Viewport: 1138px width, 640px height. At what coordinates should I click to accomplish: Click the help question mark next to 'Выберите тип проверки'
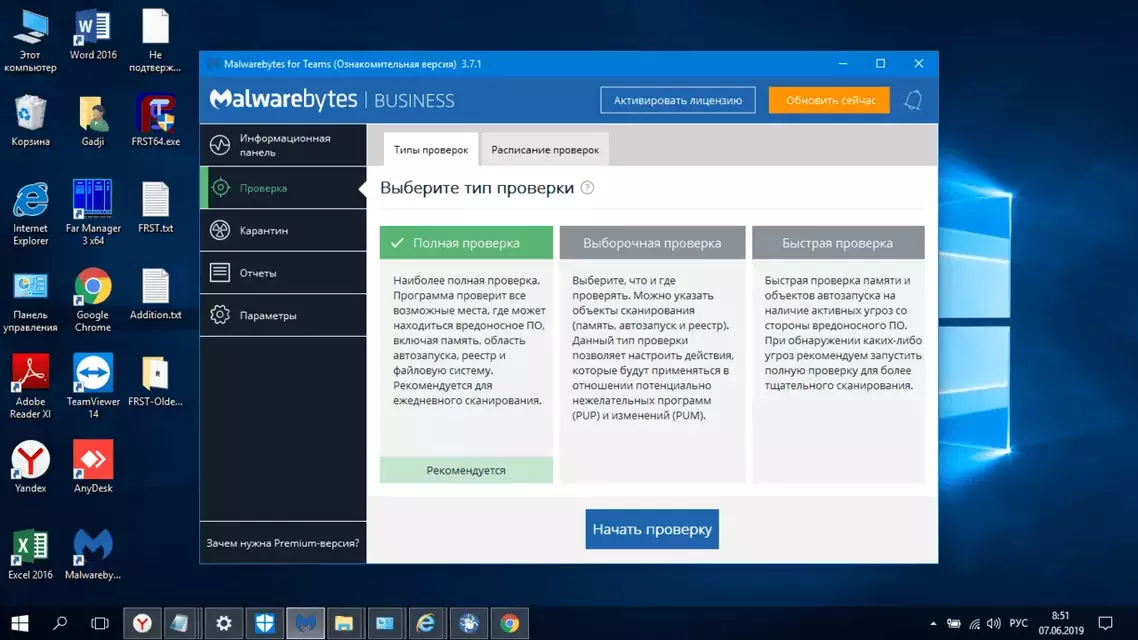(x=587, y=188)
